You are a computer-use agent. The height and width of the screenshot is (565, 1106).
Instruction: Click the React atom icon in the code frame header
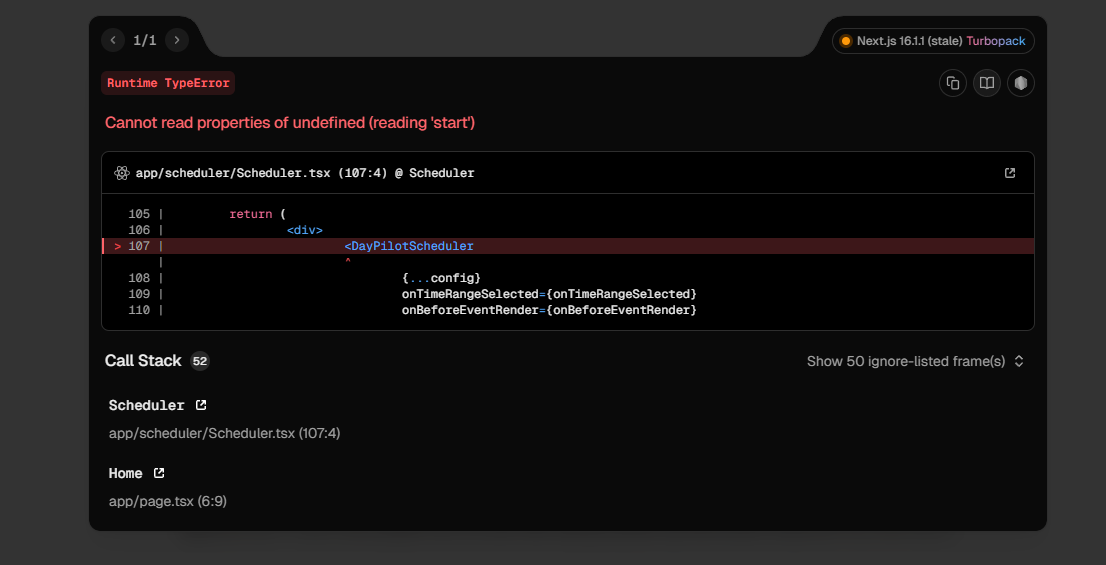pos(122,173)
